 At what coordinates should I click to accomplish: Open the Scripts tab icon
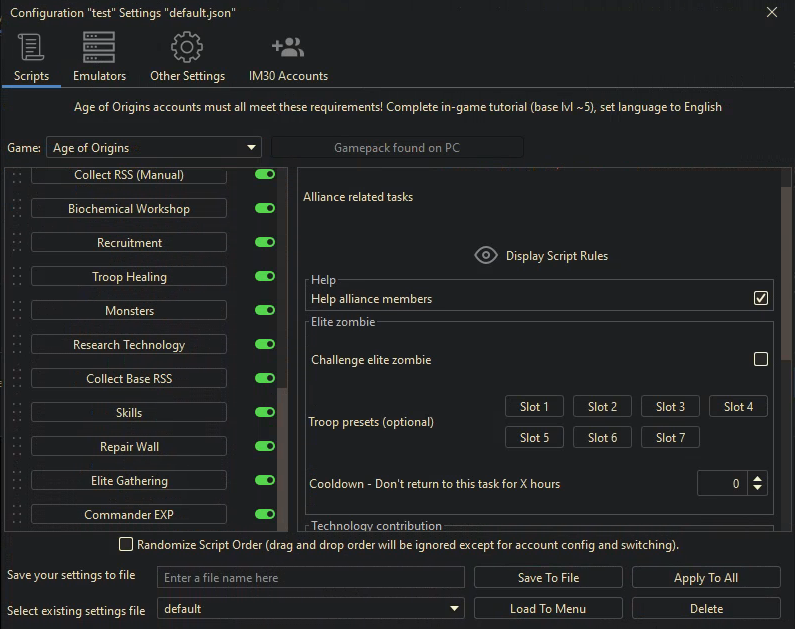[x=31, y=48]
